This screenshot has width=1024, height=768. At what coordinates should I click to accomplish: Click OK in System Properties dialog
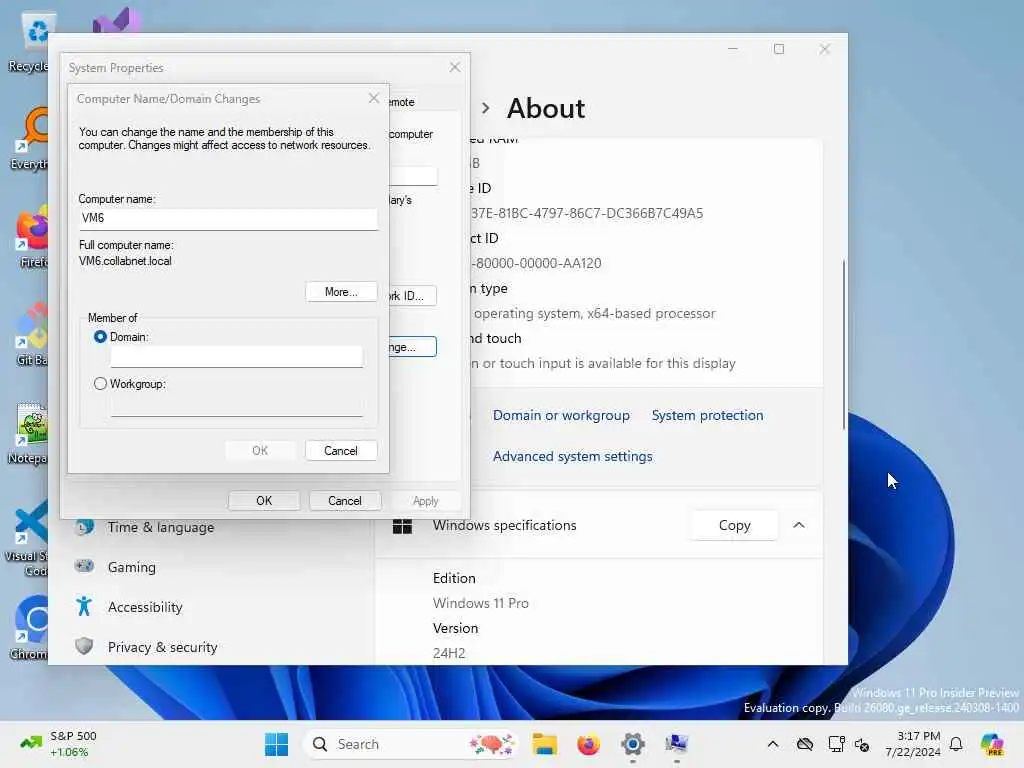pos(264,501)
